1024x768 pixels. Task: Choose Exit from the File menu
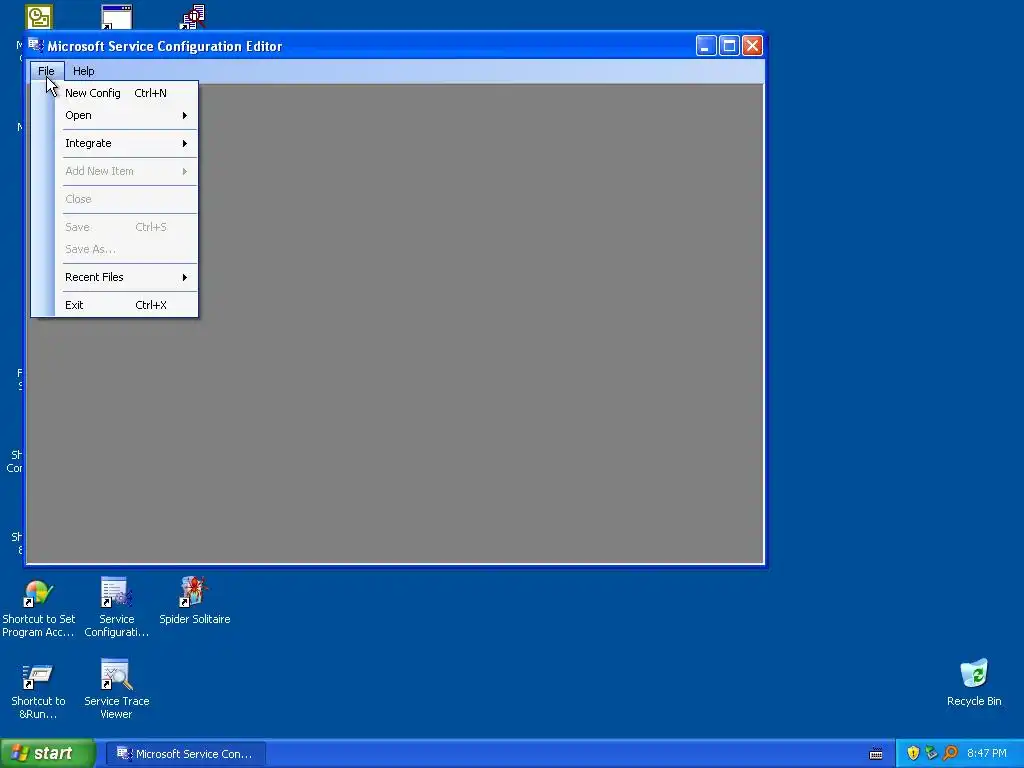click(115, 305)
